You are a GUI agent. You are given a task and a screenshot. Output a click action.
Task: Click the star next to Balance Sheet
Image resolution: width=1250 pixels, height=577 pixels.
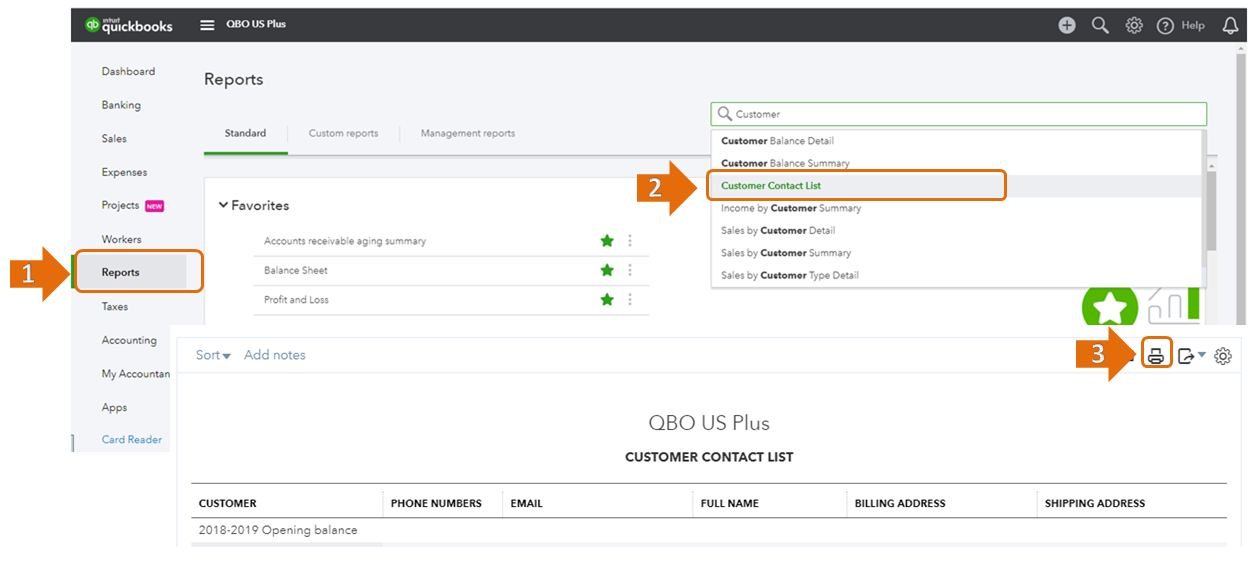[x=607, y=270]
